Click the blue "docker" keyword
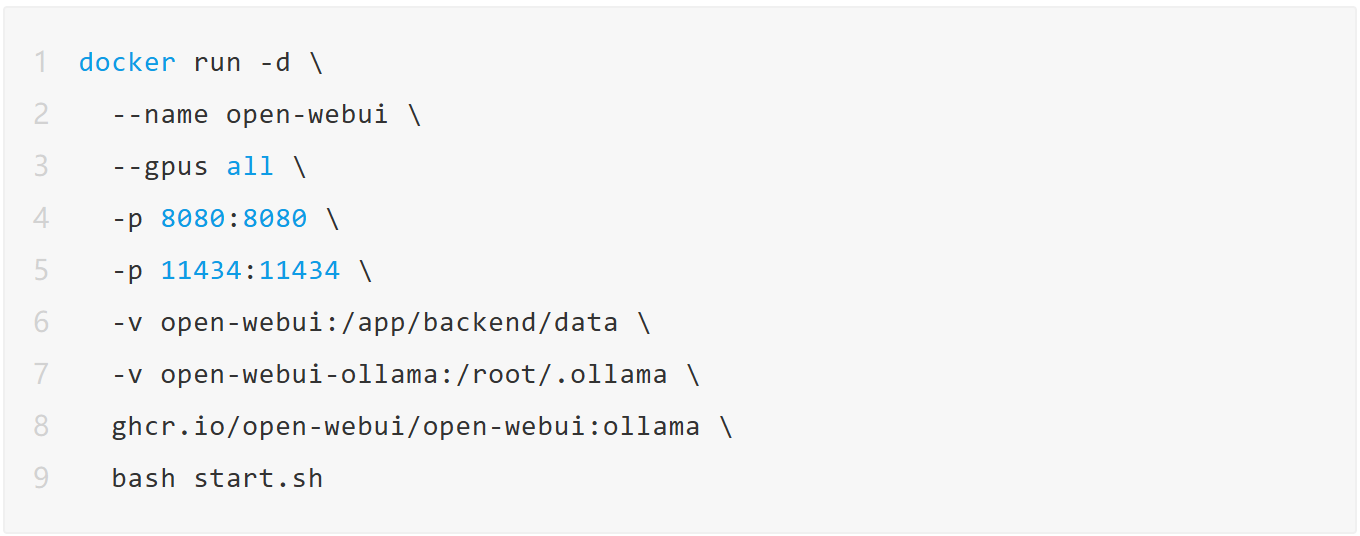 [x=127, y=62]
